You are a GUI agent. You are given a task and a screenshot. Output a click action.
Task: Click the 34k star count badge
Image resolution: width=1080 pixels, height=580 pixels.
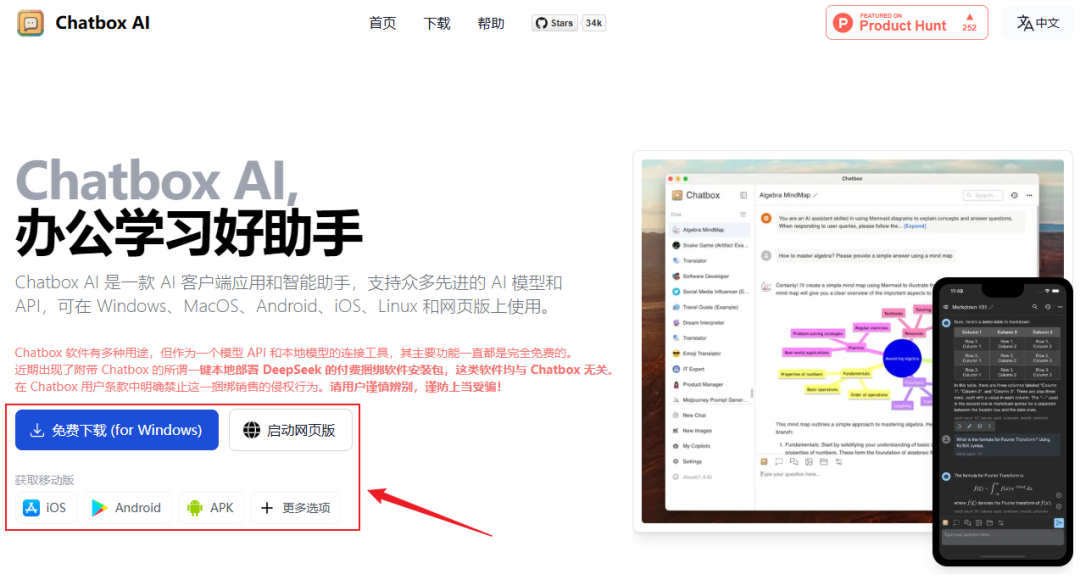(594, 23)
